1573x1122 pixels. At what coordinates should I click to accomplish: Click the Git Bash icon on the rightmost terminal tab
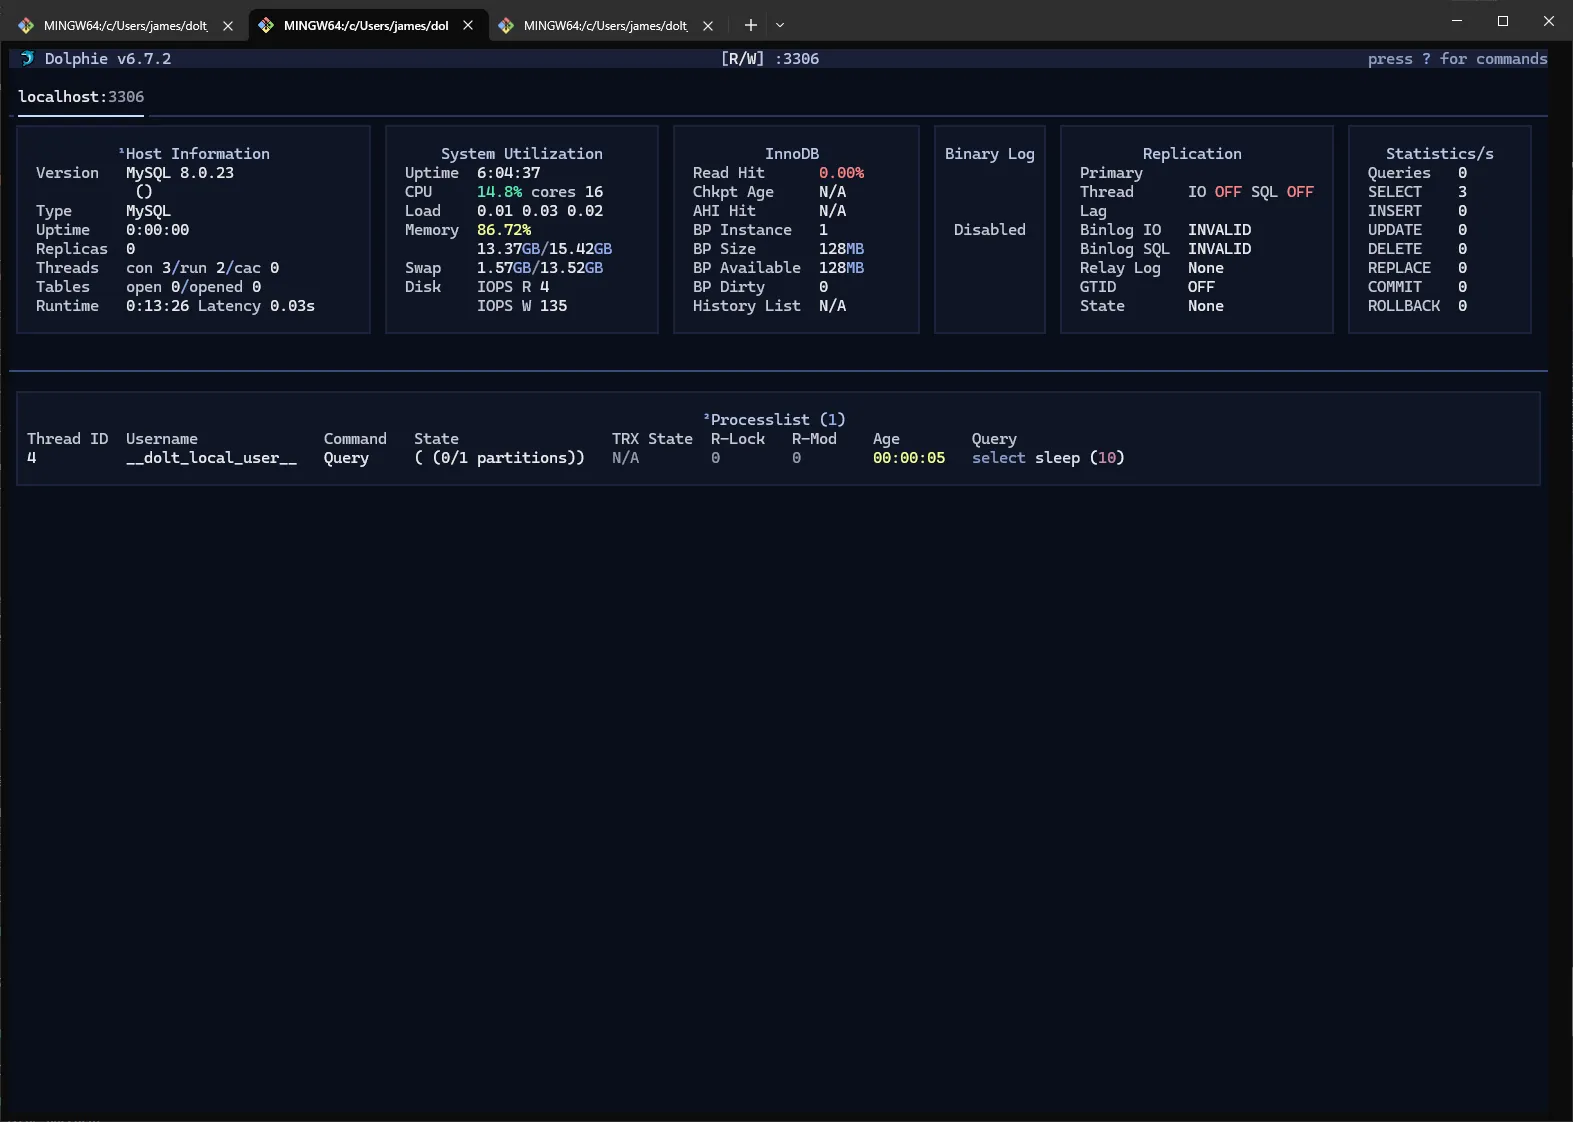(x=506, y=26)
